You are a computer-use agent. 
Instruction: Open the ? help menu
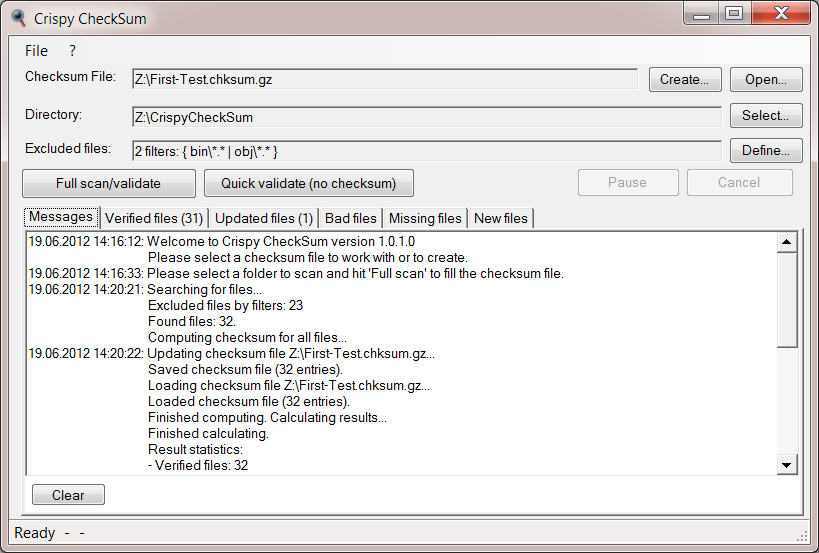(72, 51)
